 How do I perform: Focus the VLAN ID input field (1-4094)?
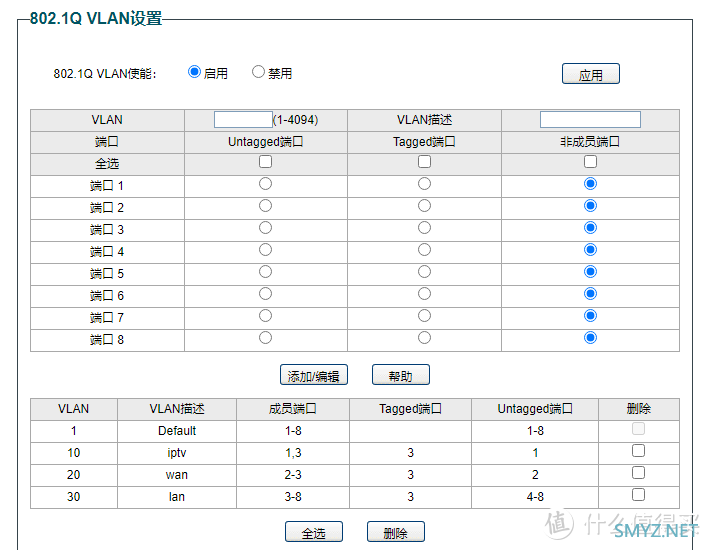pos(243,120)
